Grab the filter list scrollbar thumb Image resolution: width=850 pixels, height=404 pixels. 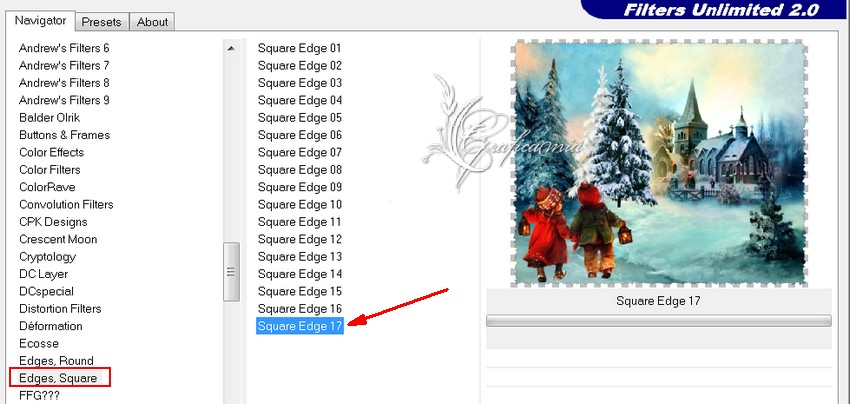[x=231, y=272]
